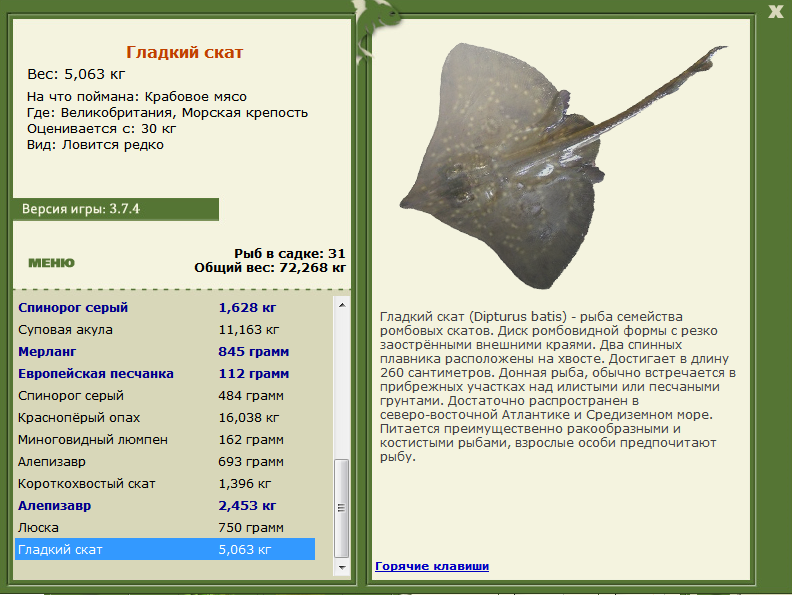Close the fish info window with X
This screenshot has width=792, height=595.
(x=775, y=11)
